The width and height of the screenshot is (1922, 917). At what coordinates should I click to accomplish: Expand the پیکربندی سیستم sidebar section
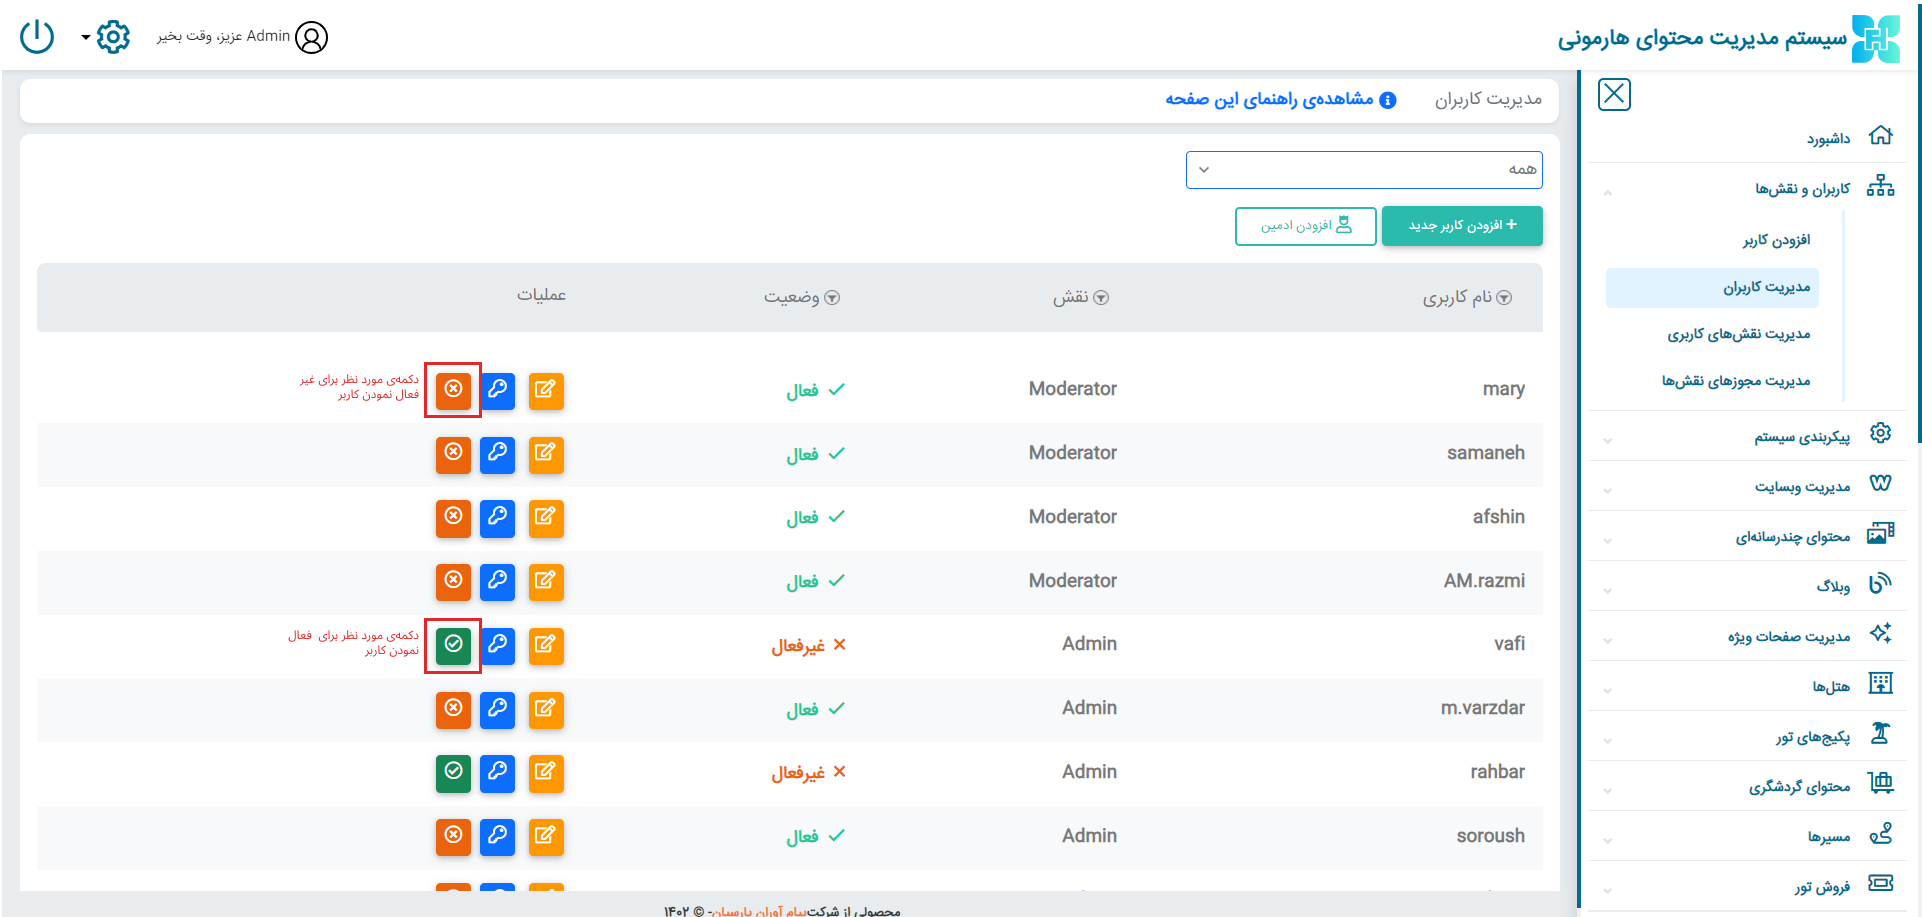(x=1800, y=437)
